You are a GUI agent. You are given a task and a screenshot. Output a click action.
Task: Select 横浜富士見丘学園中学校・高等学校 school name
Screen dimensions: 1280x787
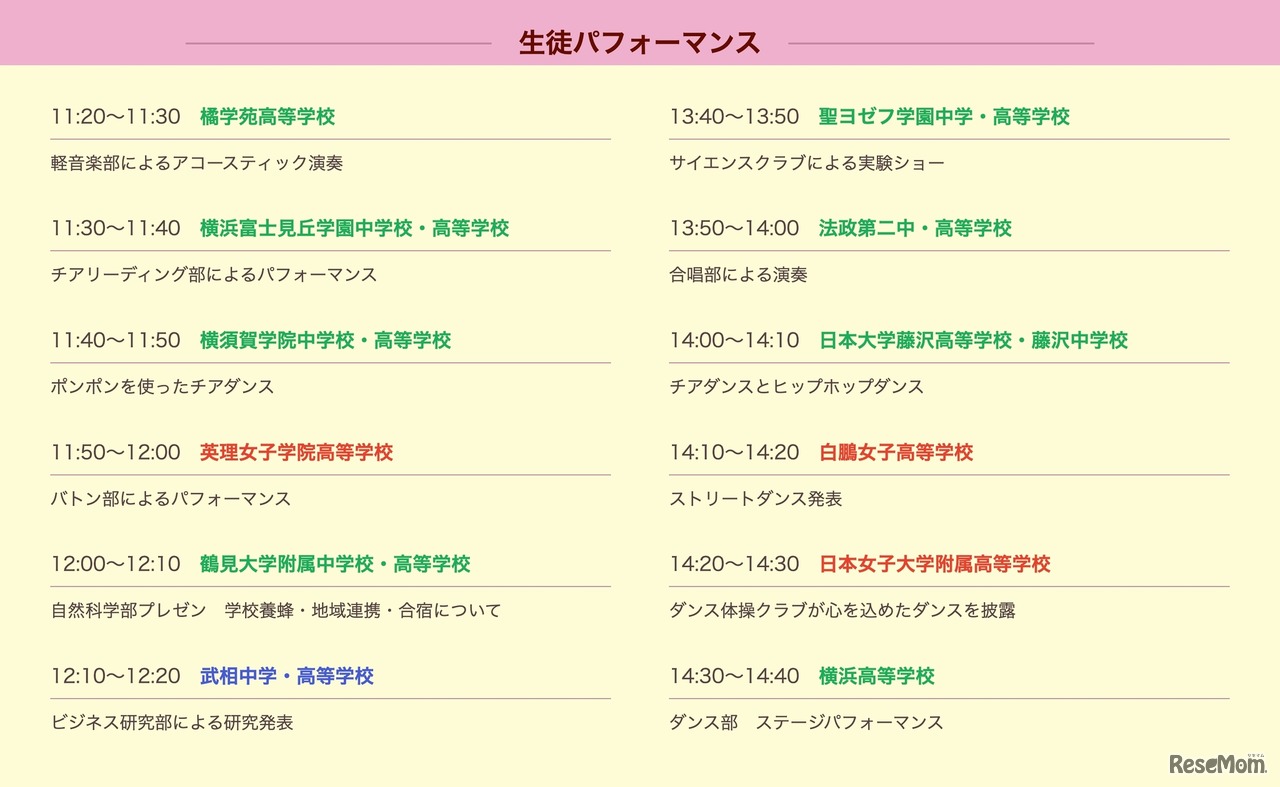(x=354, y=229)
